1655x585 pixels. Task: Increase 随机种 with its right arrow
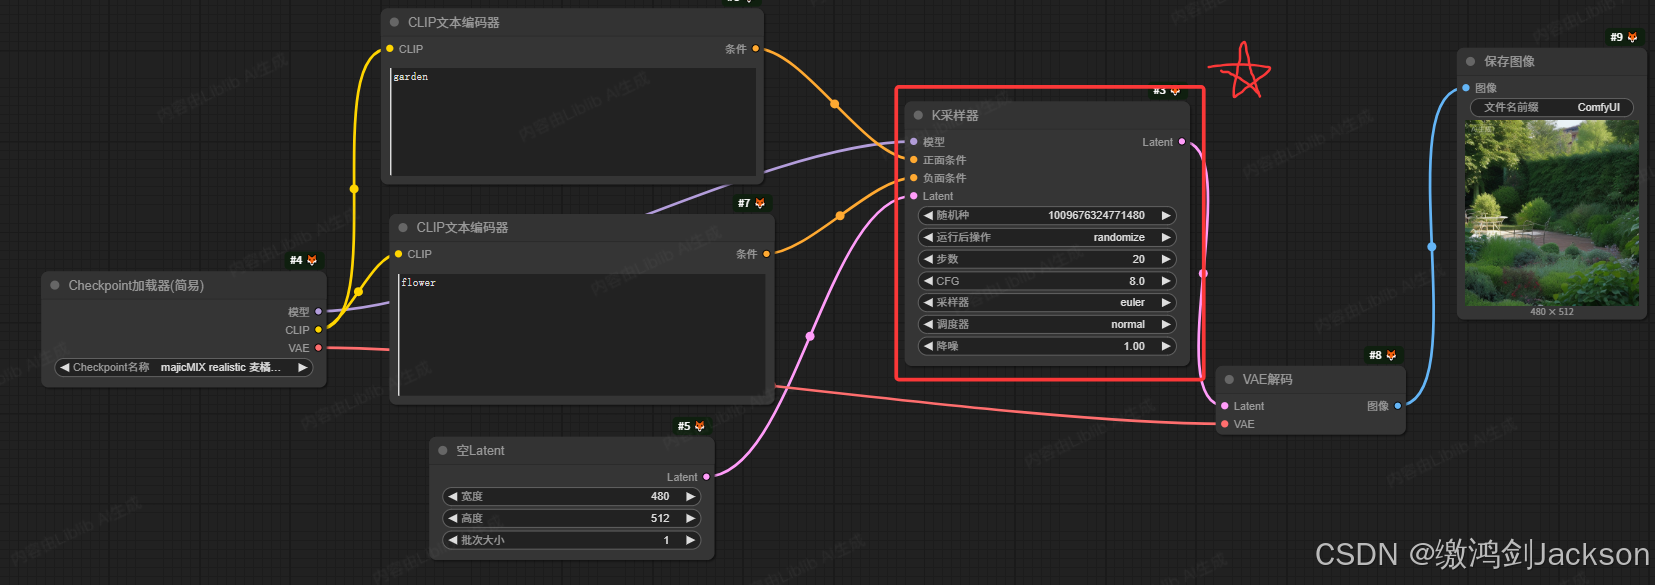[x=1166, y=215]
